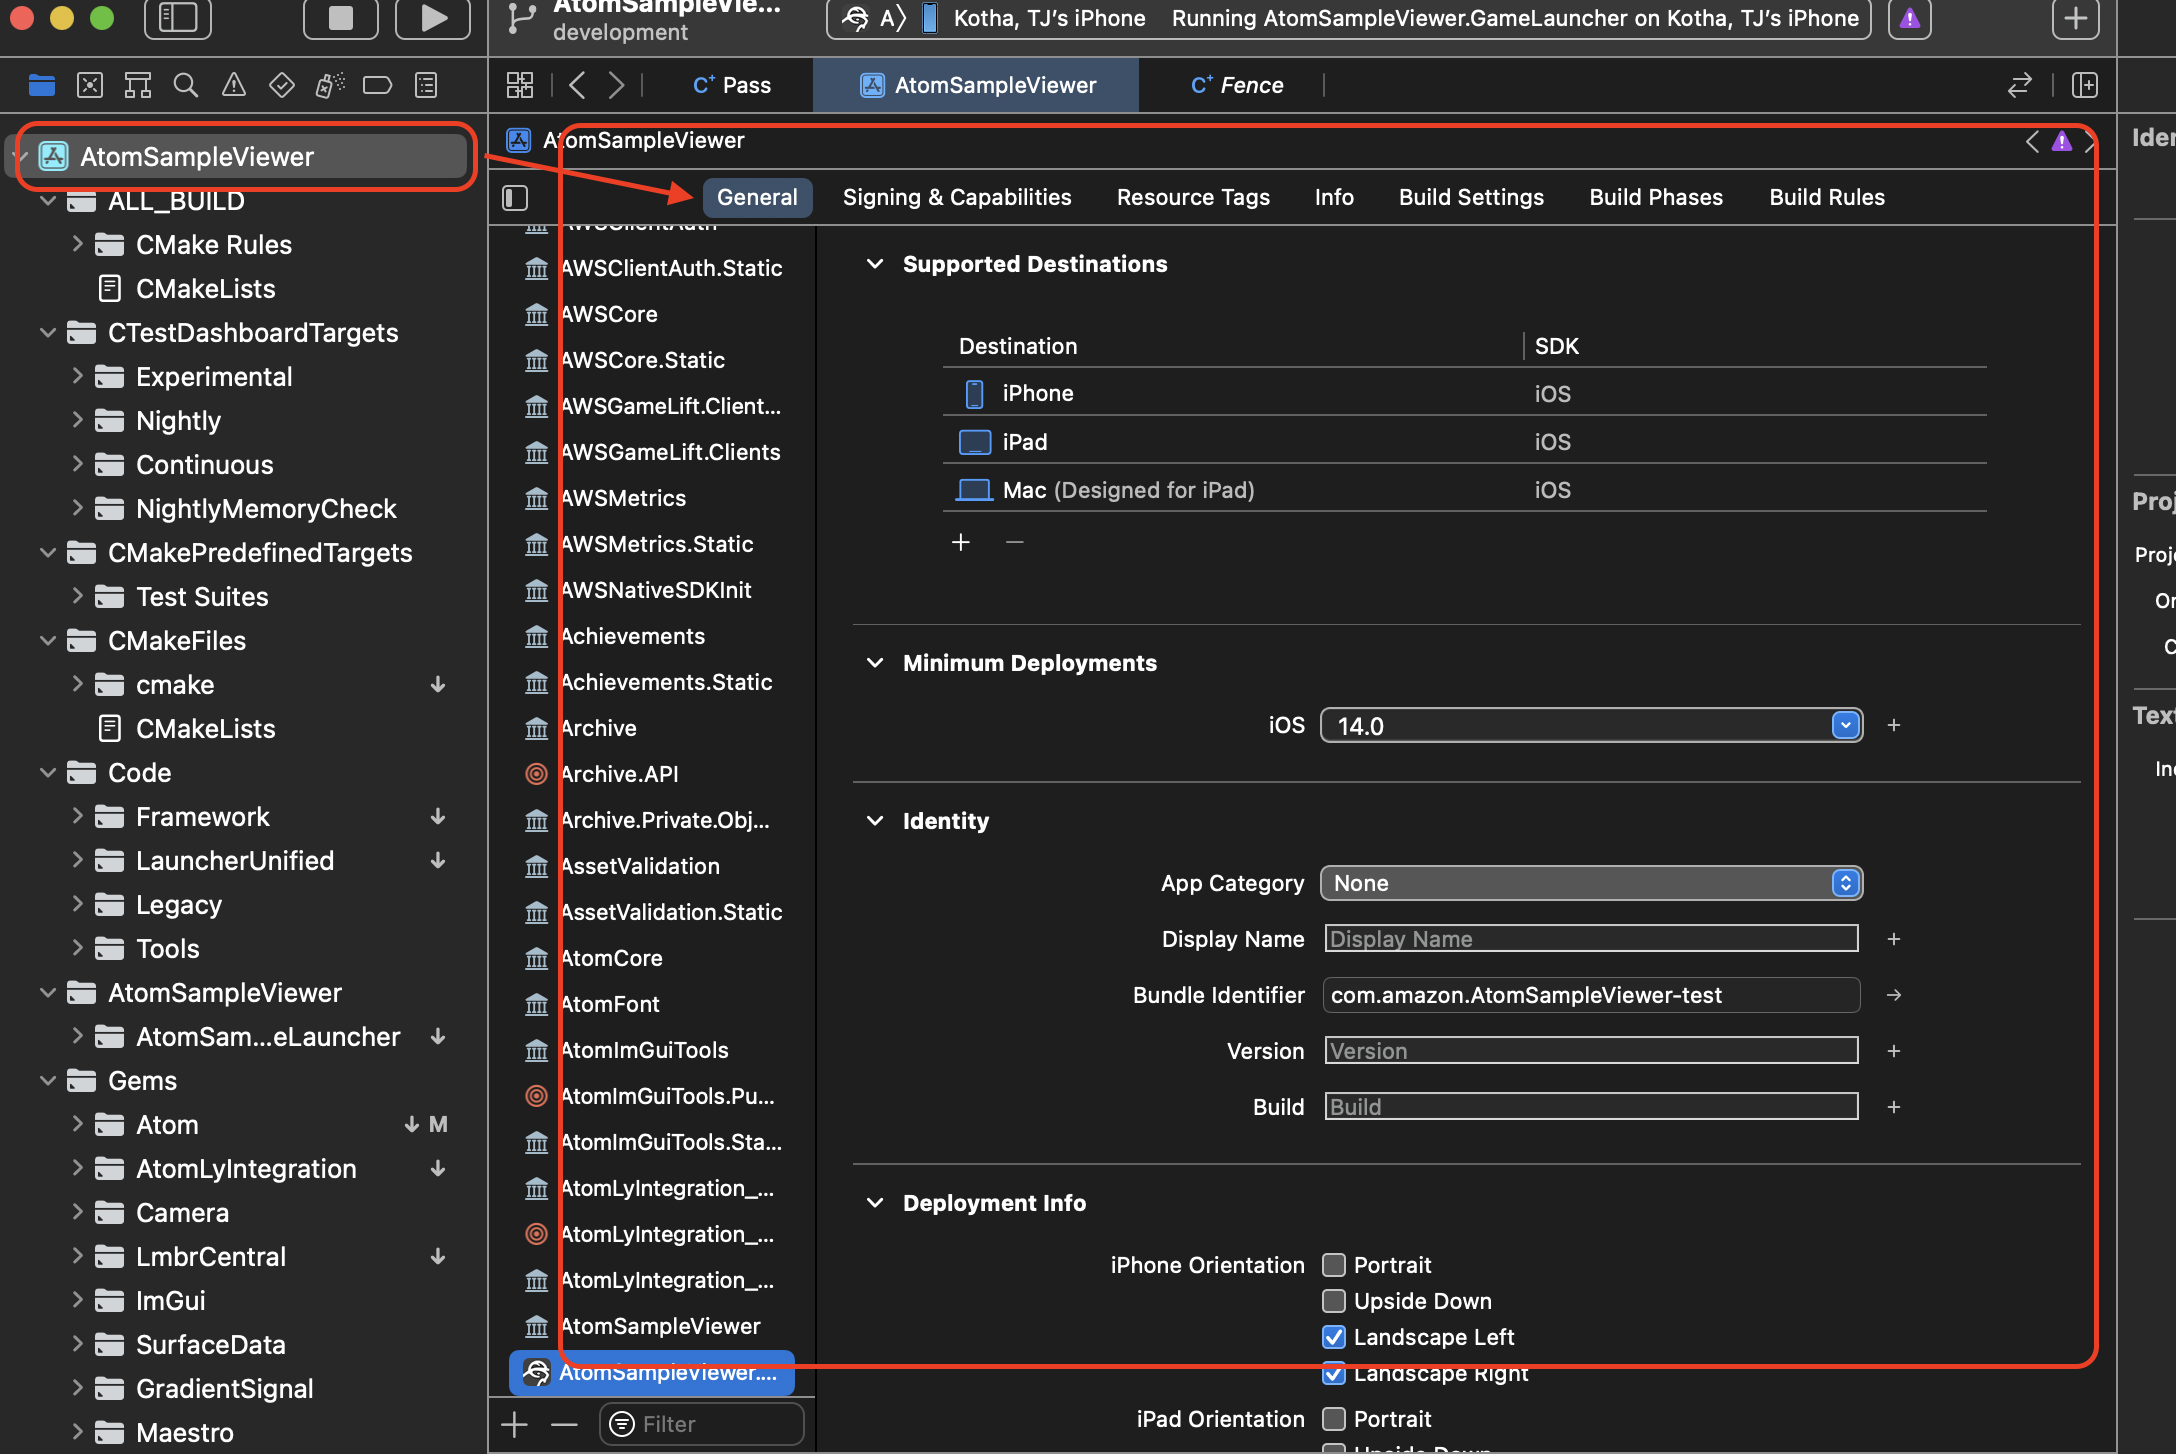This screenshot has width=2176, height=1454.
Task: Open the Breakpoint navigator icon
Action: pos(377,86)
